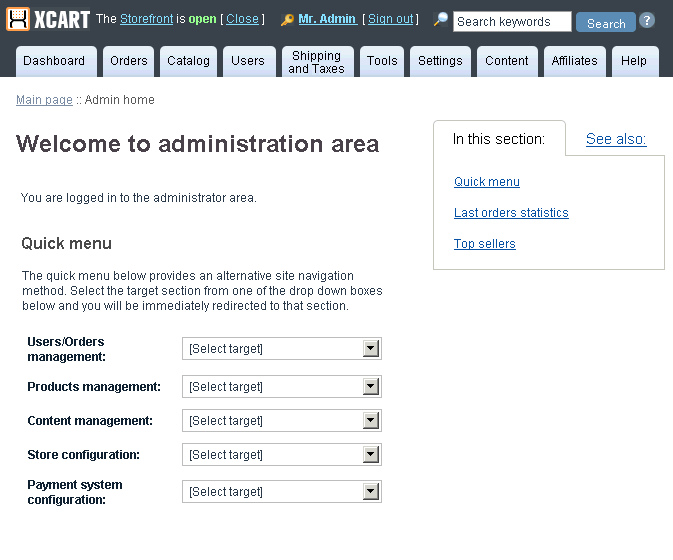Viewport: 673px width, 560px height.
Task: Focus the Search keywords field
Action: [512, 21]
